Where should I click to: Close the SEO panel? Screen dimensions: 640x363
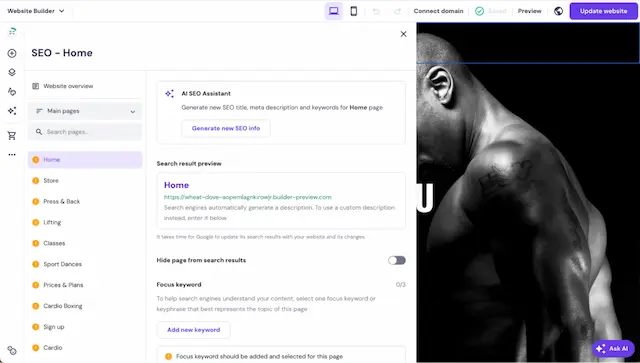tap(403, 34)
